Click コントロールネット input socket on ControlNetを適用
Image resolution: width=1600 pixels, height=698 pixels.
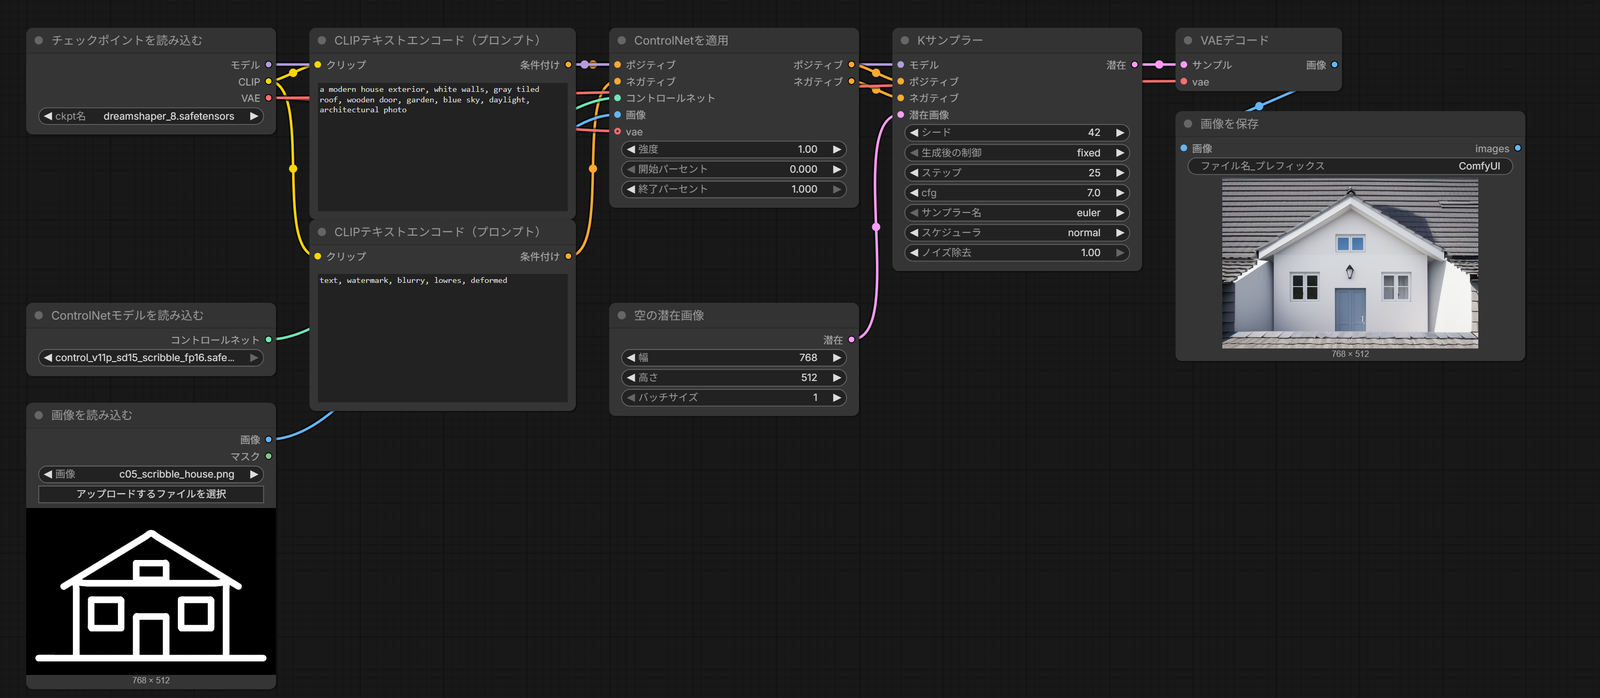coord(618,98)
